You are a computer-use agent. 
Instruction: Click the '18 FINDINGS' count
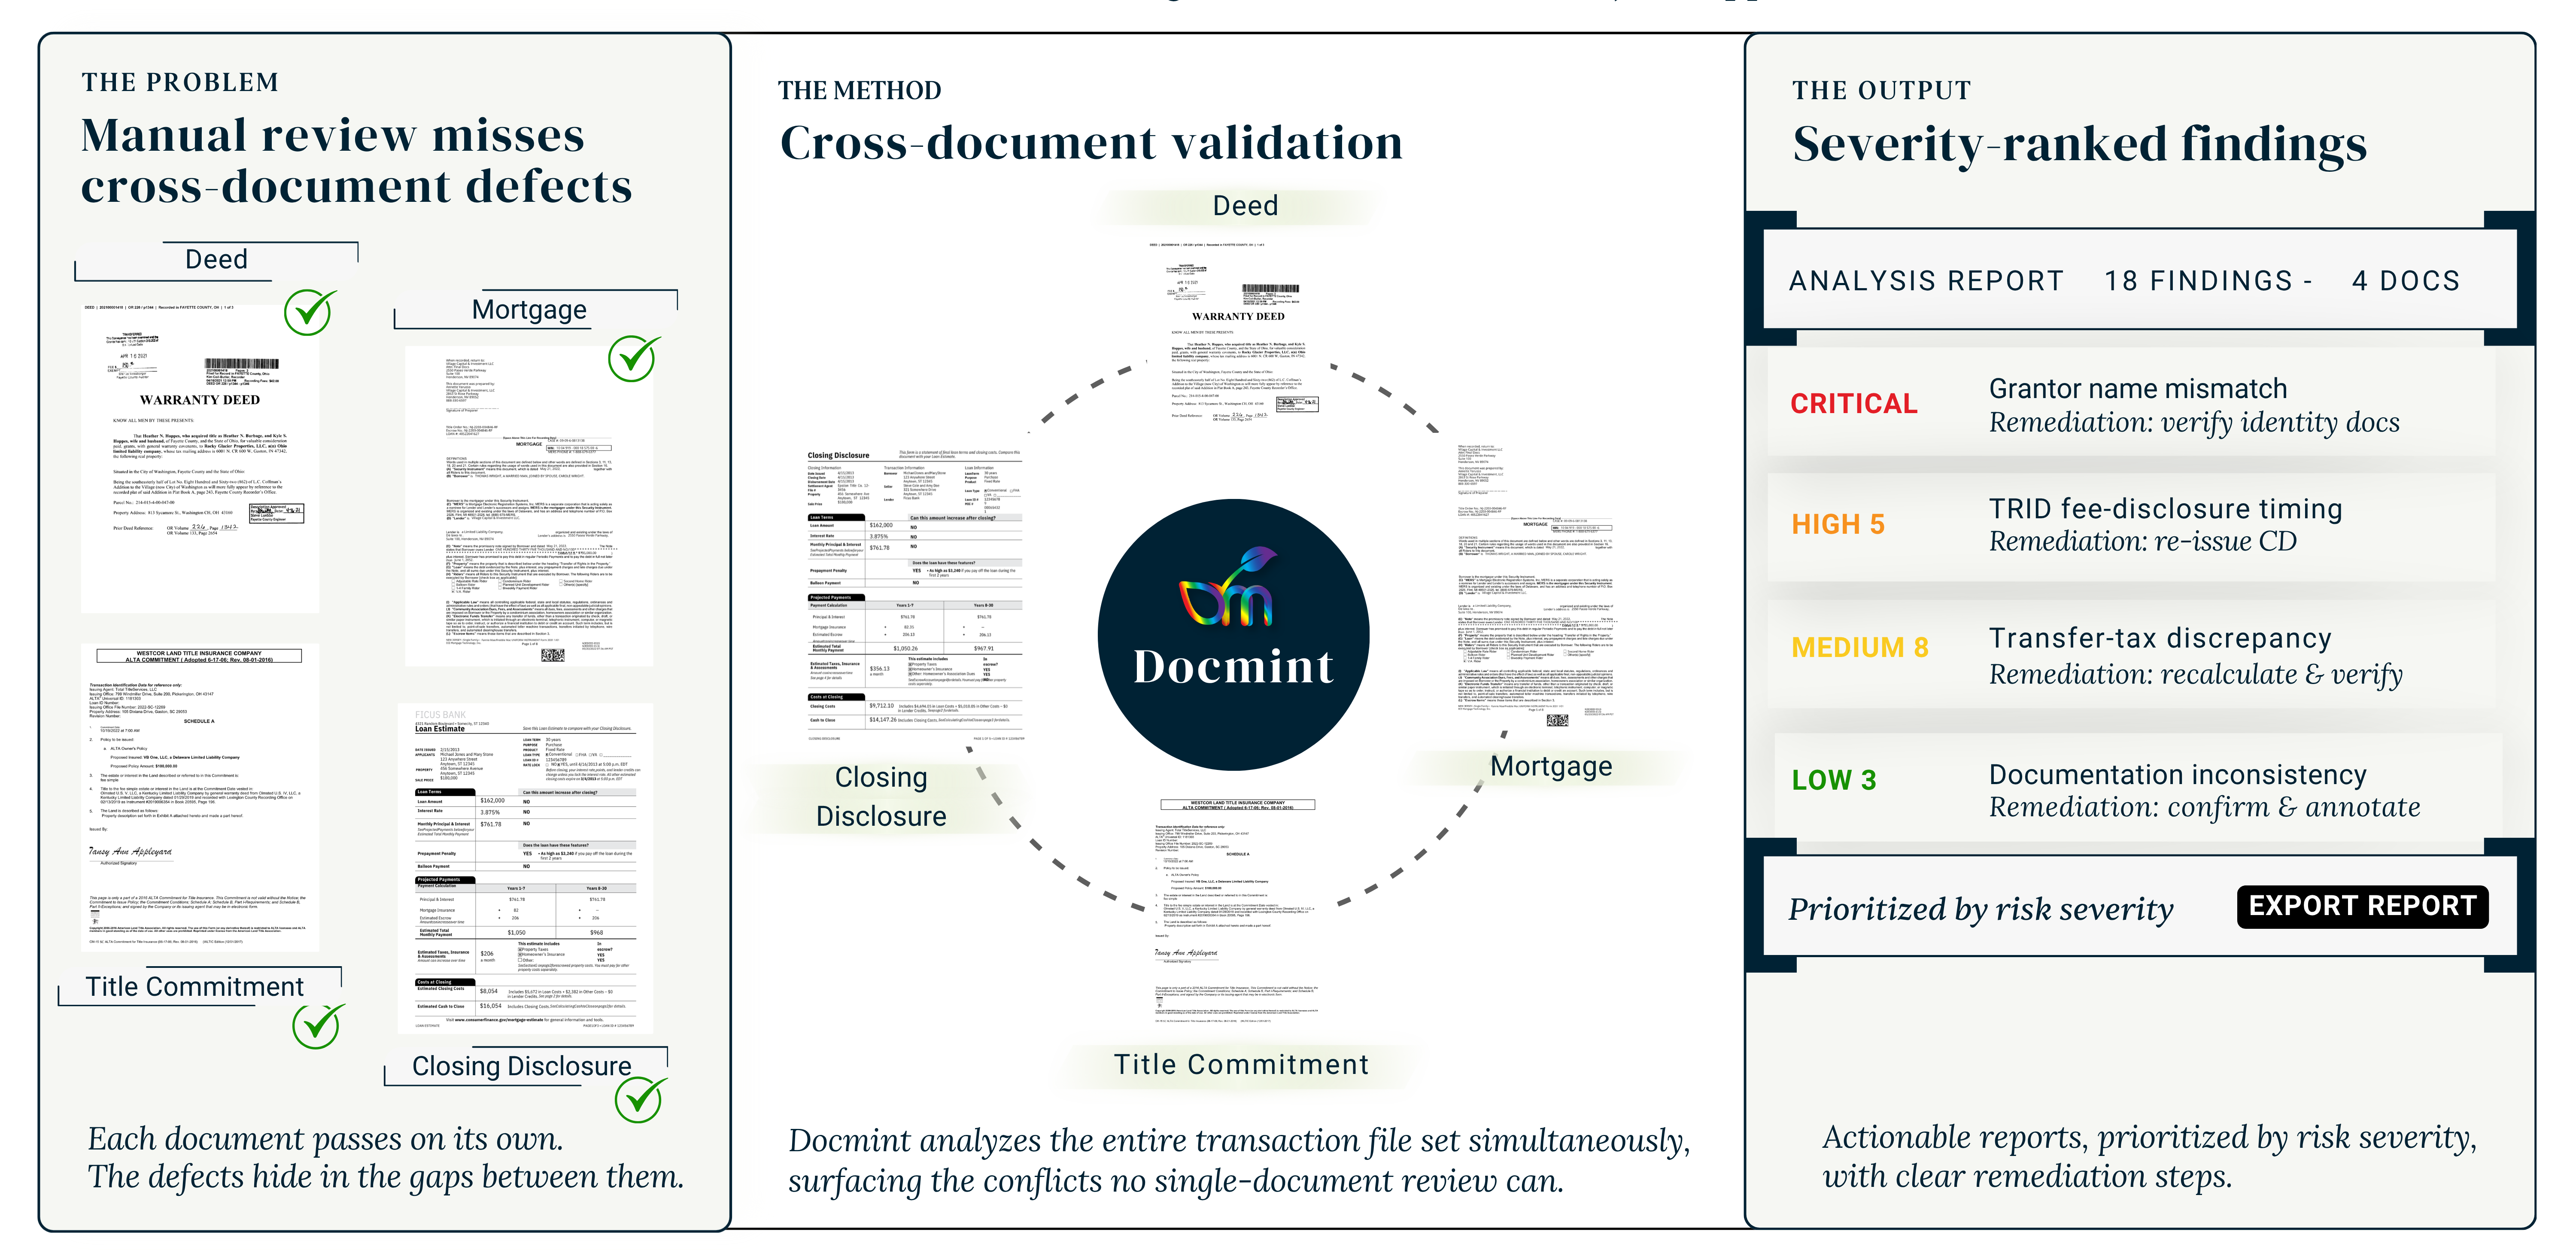(2198, 281)
